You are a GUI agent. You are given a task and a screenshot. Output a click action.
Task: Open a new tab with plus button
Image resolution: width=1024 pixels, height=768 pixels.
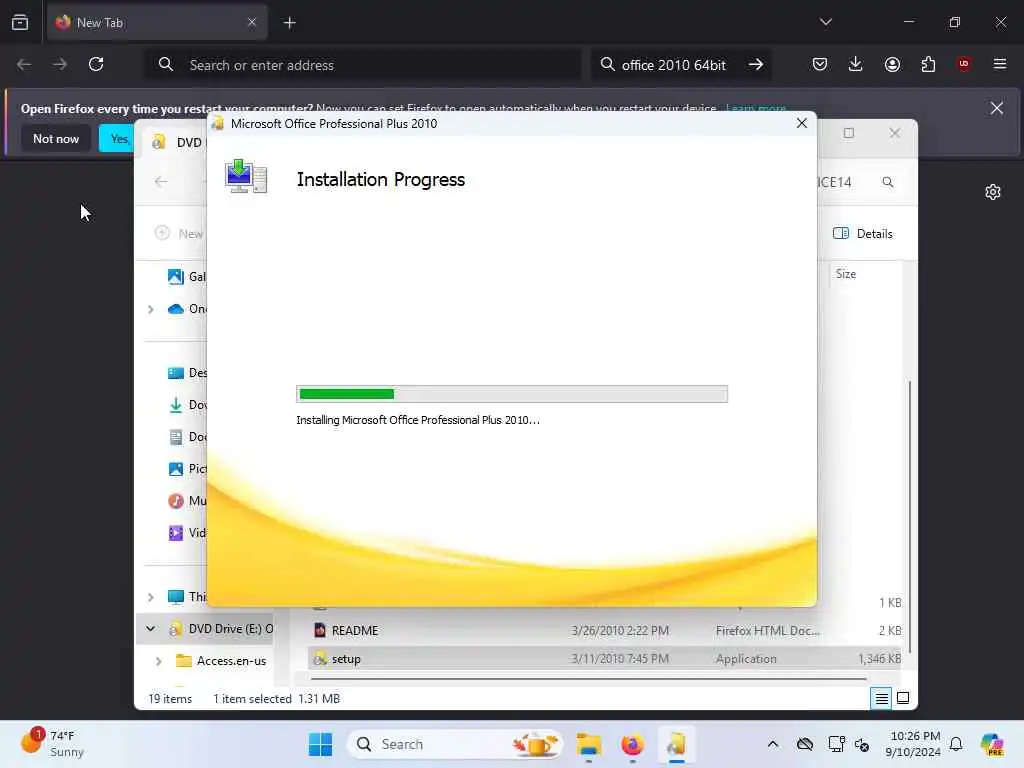coord(289,23)
